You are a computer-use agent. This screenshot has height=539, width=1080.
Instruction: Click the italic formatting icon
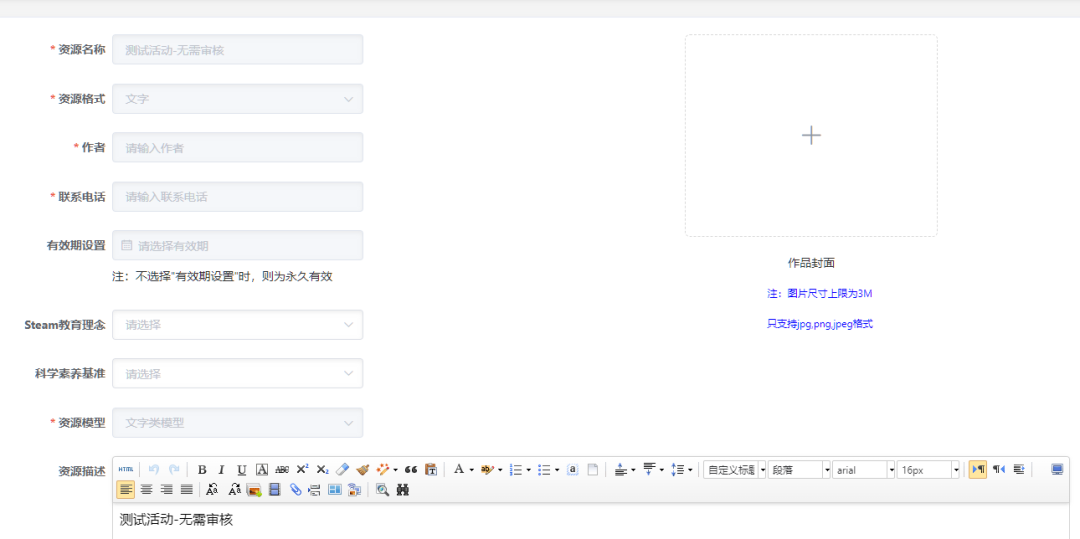coord(222,469)
